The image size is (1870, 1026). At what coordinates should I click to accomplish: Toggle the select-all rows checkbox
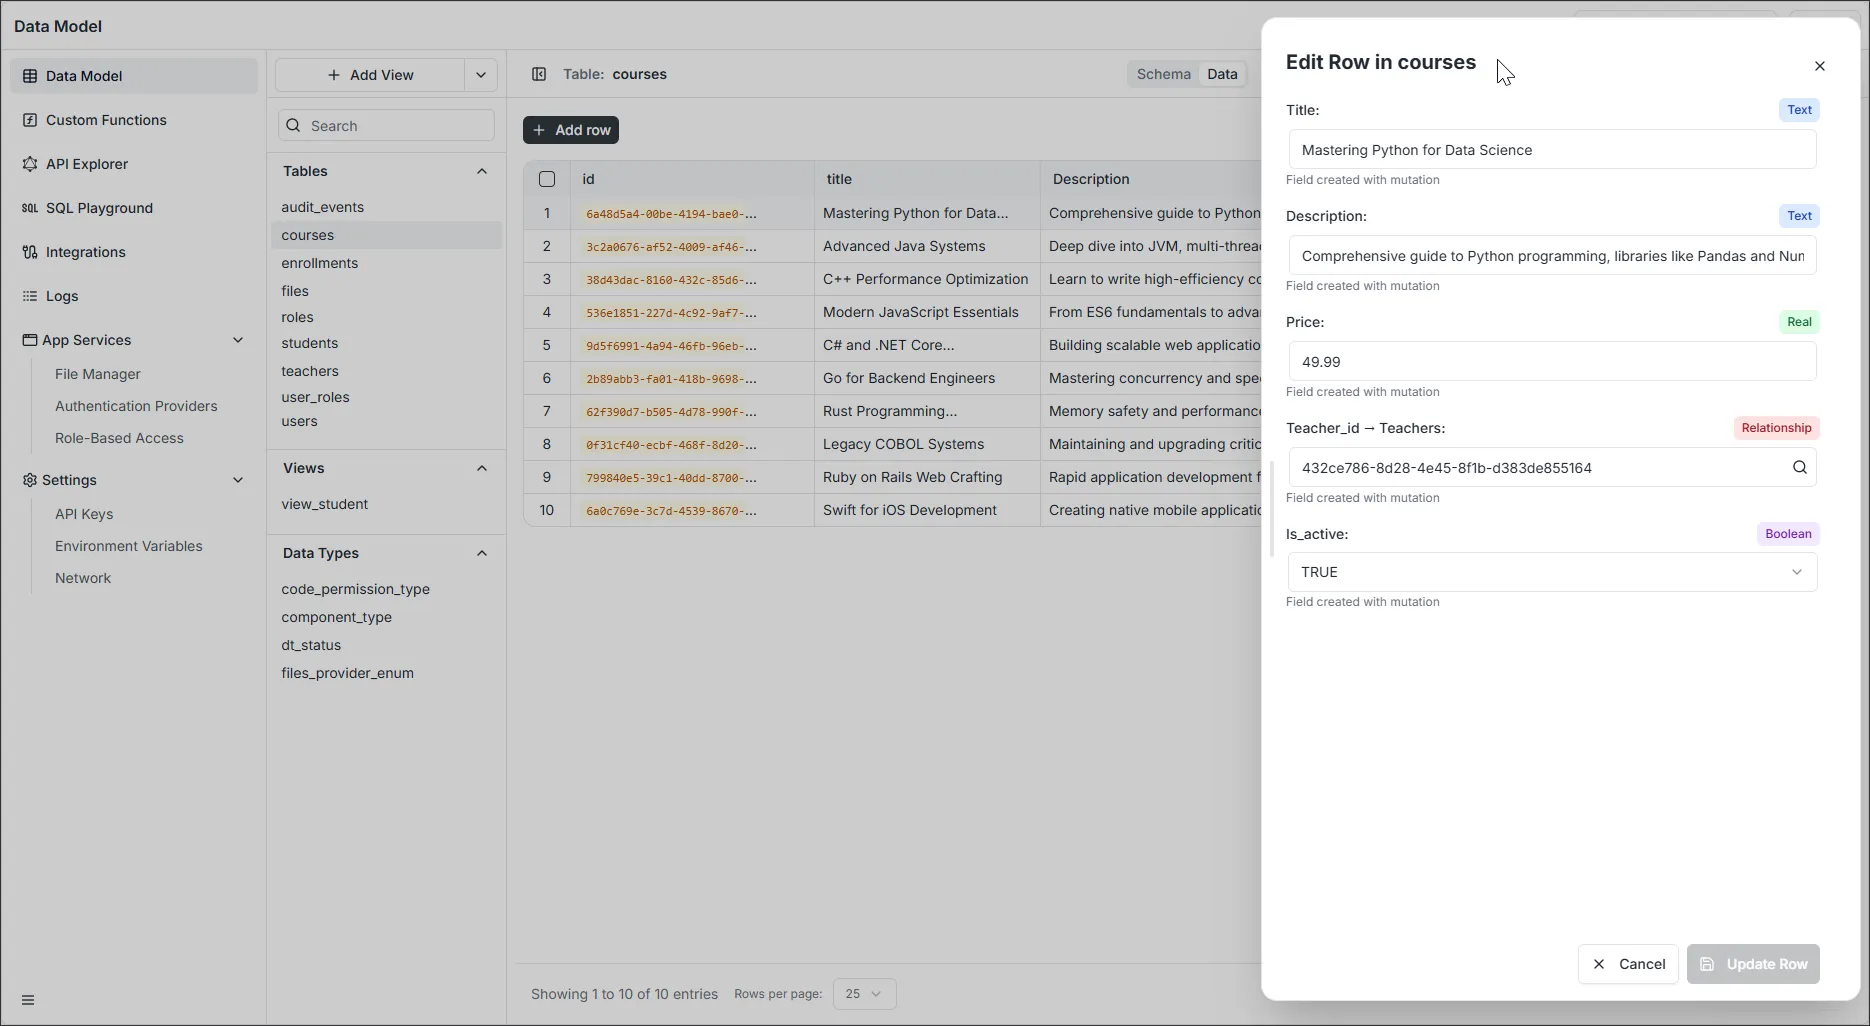(547, 179)
